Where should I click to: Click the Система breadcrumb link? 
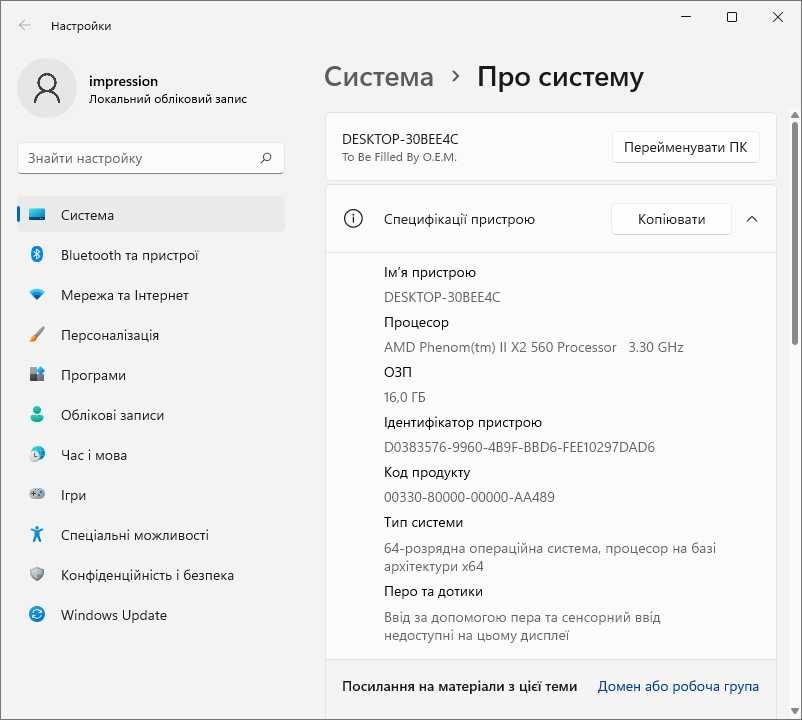[x=378, y=77]
